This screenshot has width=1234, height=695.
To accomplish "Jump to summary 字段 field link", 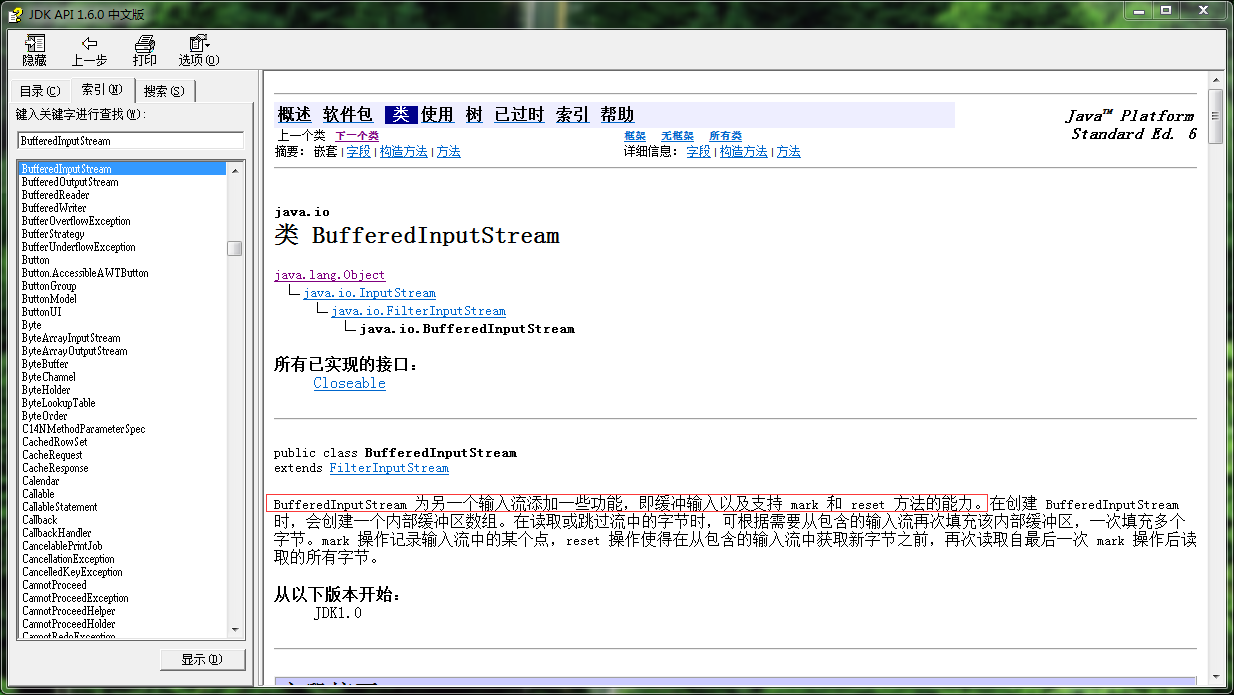I will (359, 152).
